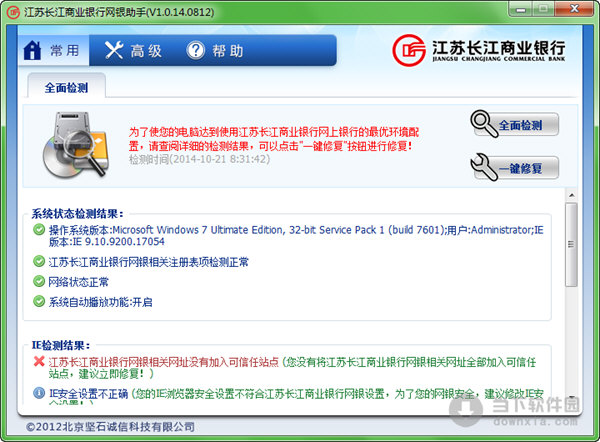Close the 网银助手 window
Screen dimensions: 600x442
click(574, 9)
